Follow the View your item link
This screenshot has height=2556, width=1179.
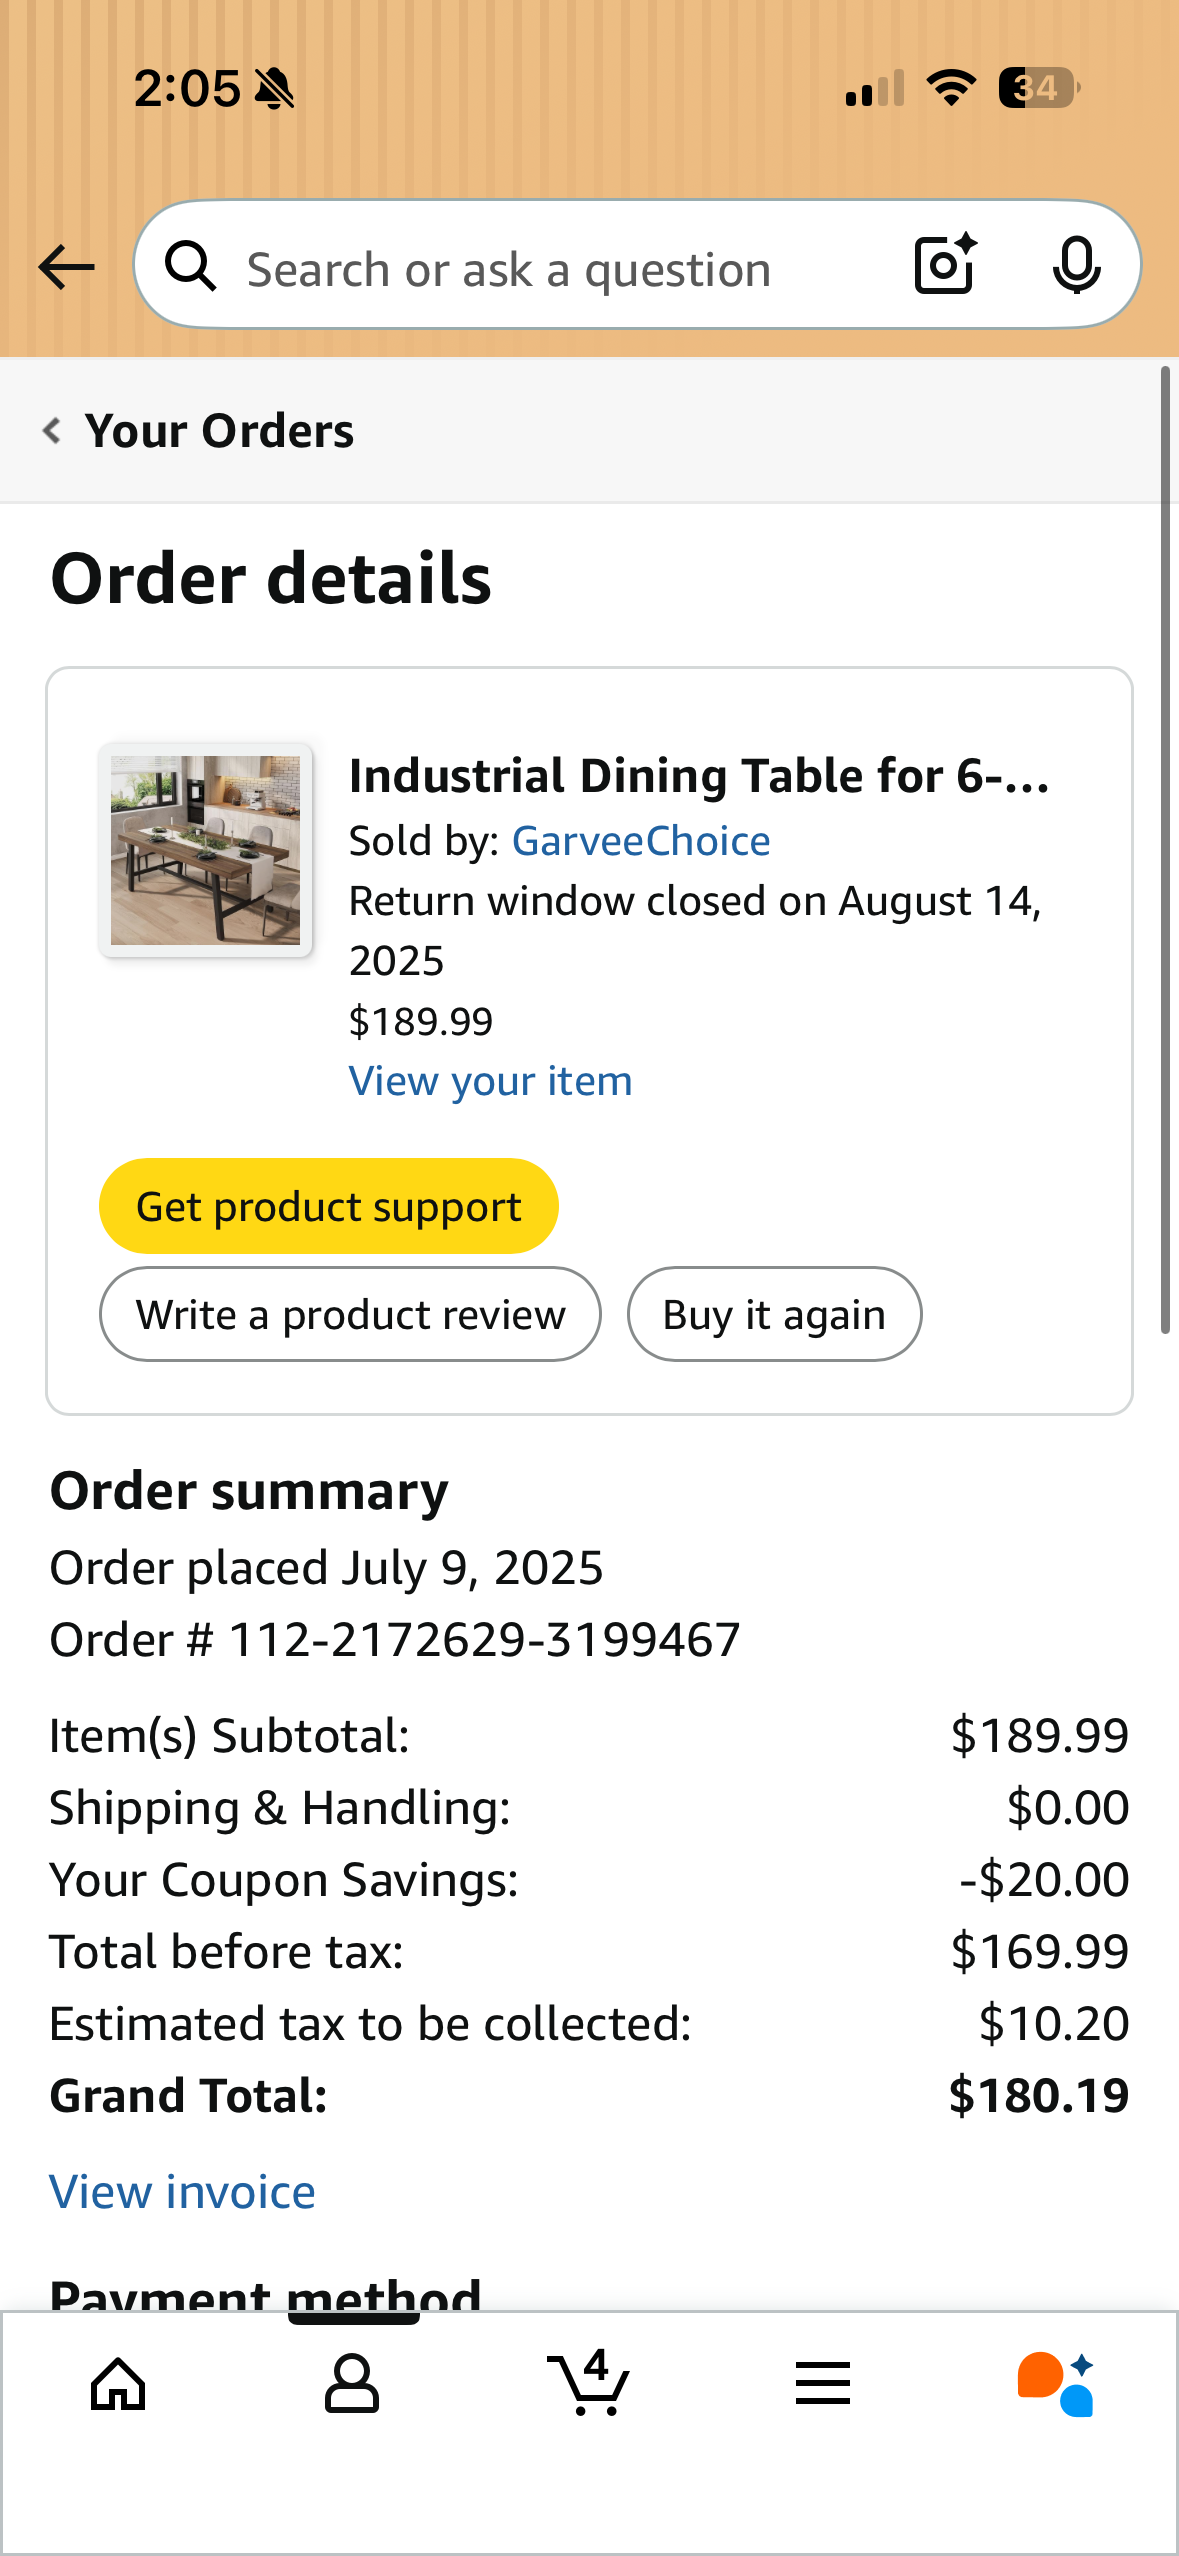pyautogui.click(x=490, y=1081)
